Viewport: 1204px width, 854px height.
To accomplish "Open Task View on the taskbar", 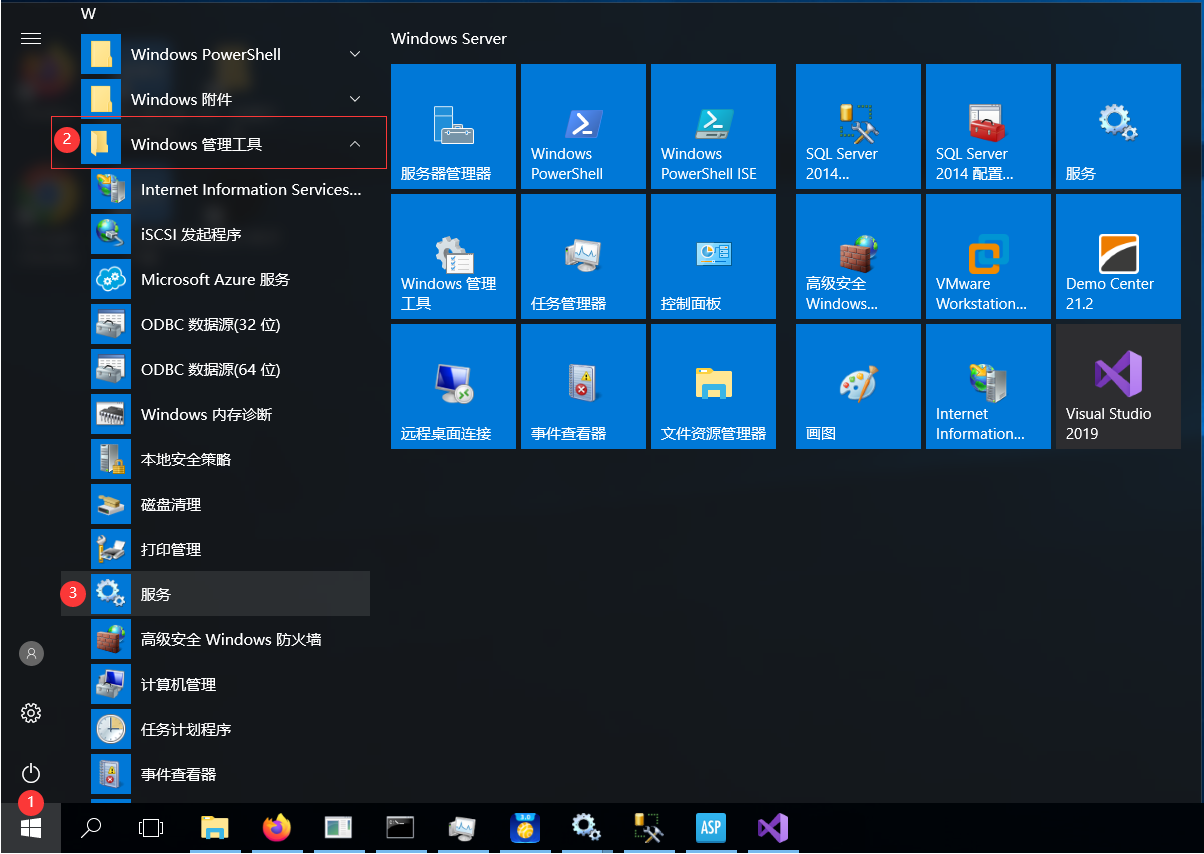I will point(151,828).
